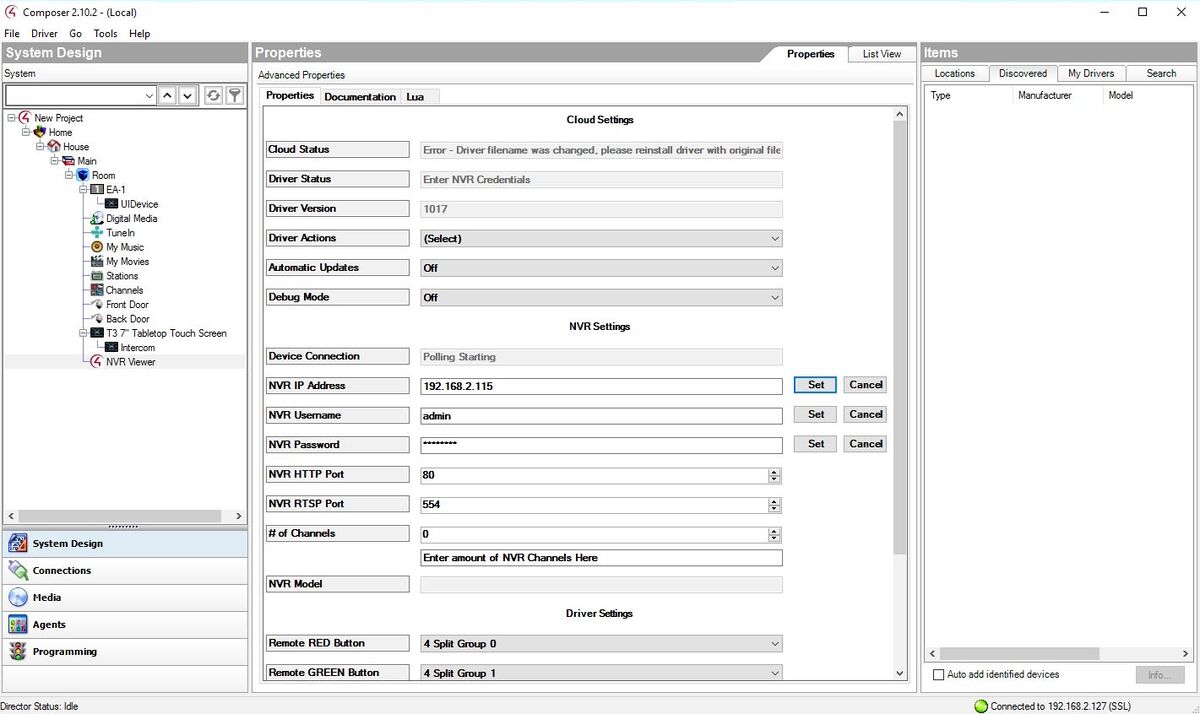Click Set next to NVR IP Address
Viewport: 1200px width, 714px height.
point(816,385)
